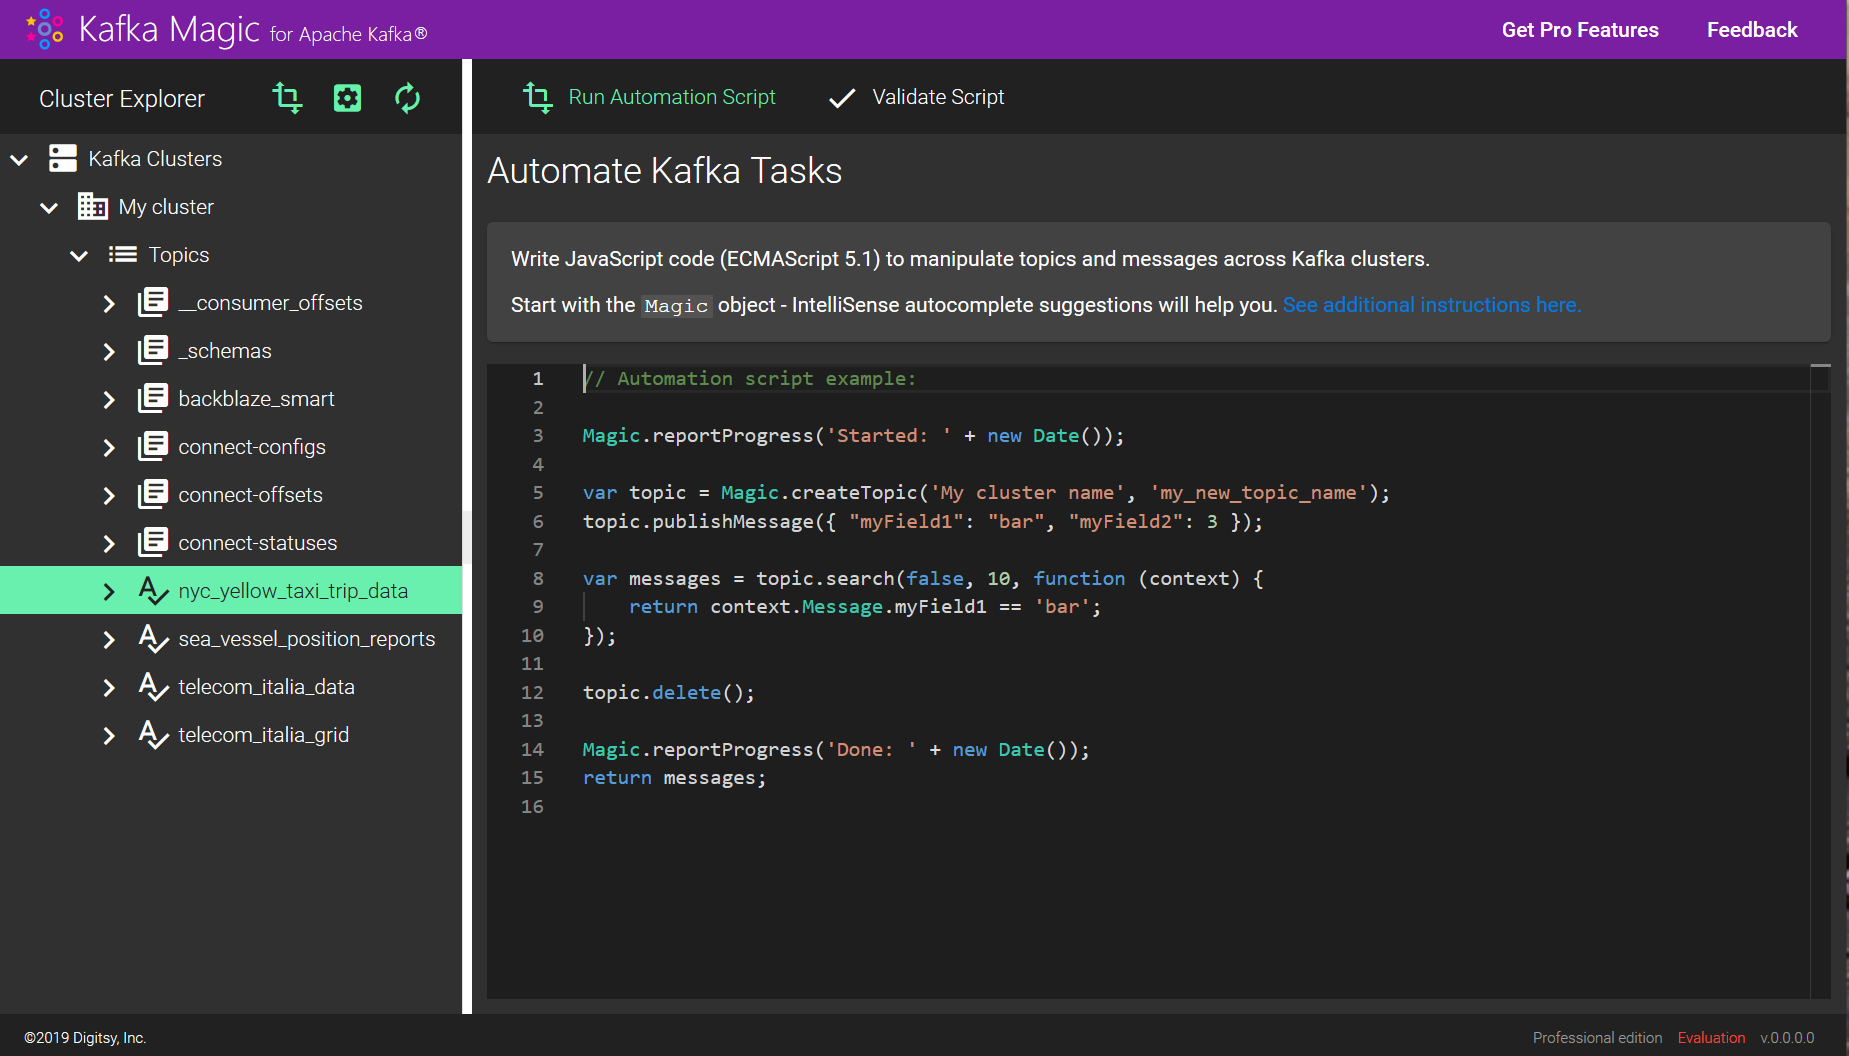Image resolution: width=1849 pixels, height=1056 pixels.
Task: Select the __consumer_offsets topic name
Action: click(270, 303)
